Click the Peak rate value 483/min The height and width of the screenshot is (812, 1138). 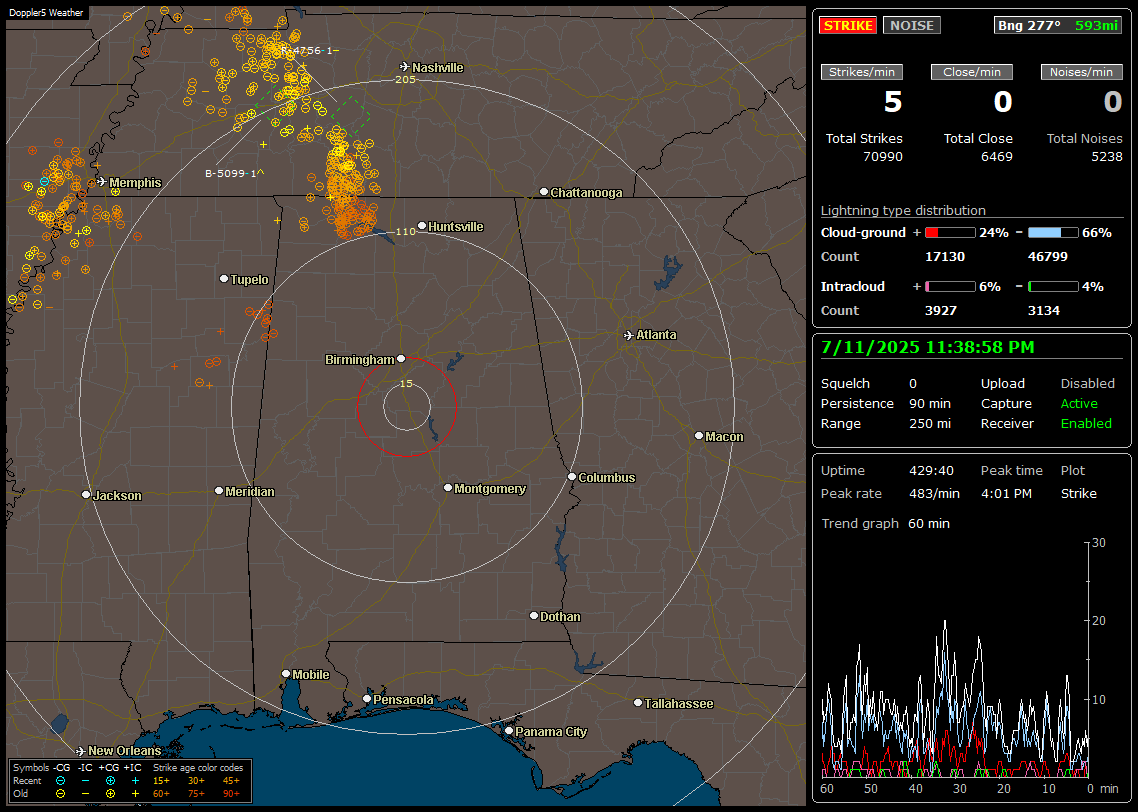point(934,493)
